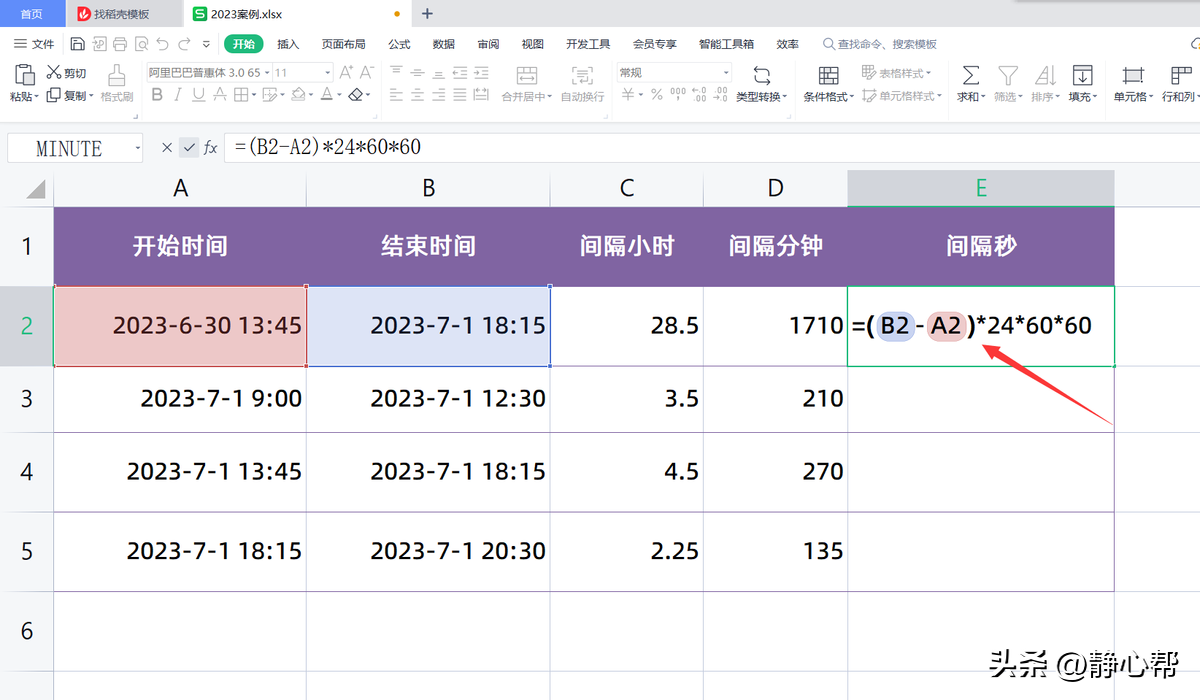Click the Undo arrow icon
This screenshot has width=1200, height=700.
162,44
